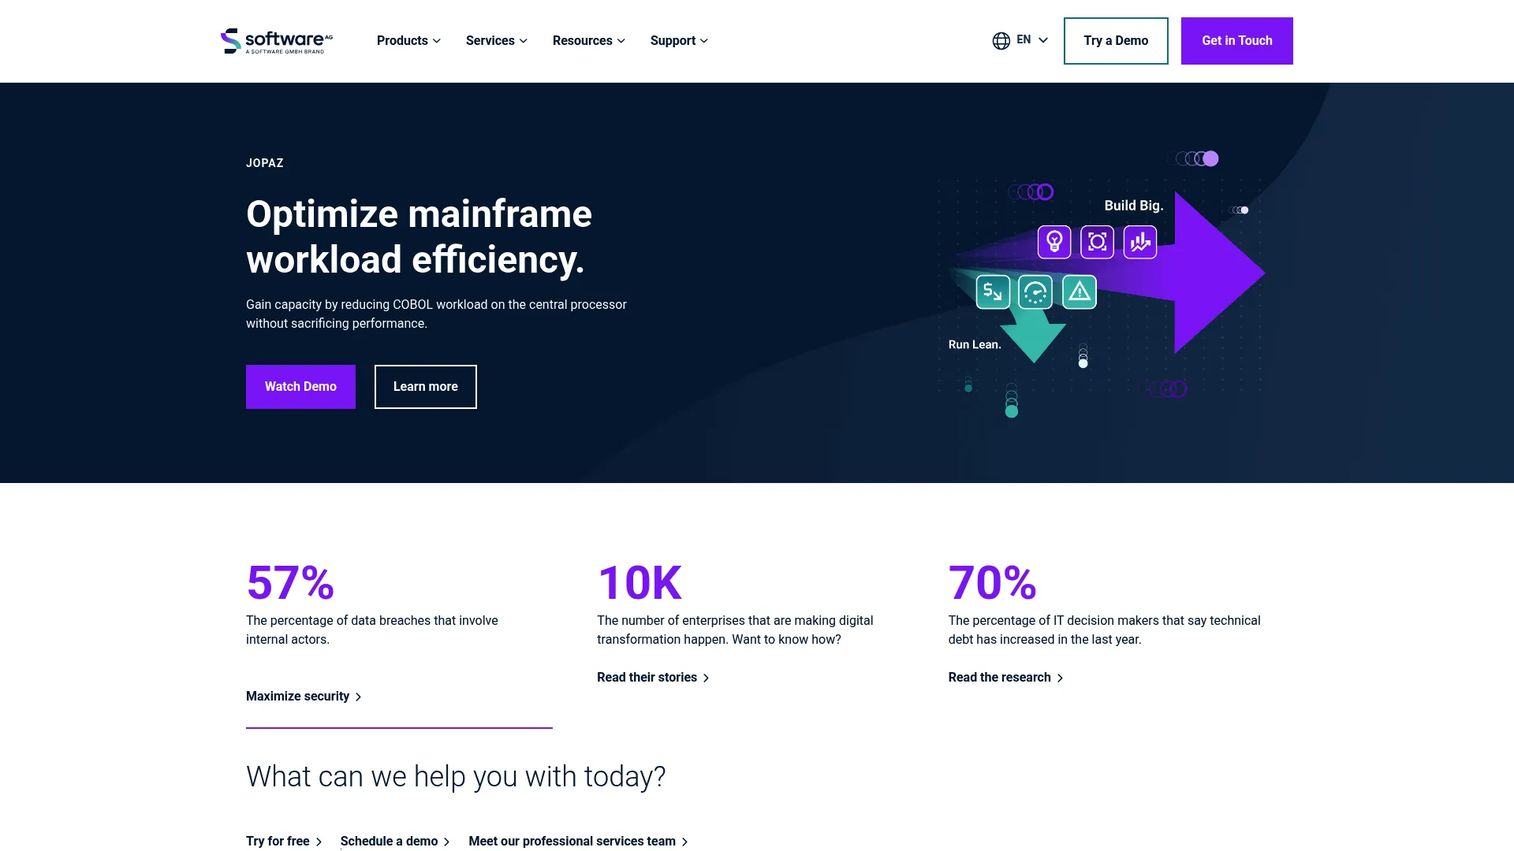Click the 57% statistic figure
Image resolution: width=1514 pixels, height=851 pixels.
pyautogui.click(x=290, y=583)
